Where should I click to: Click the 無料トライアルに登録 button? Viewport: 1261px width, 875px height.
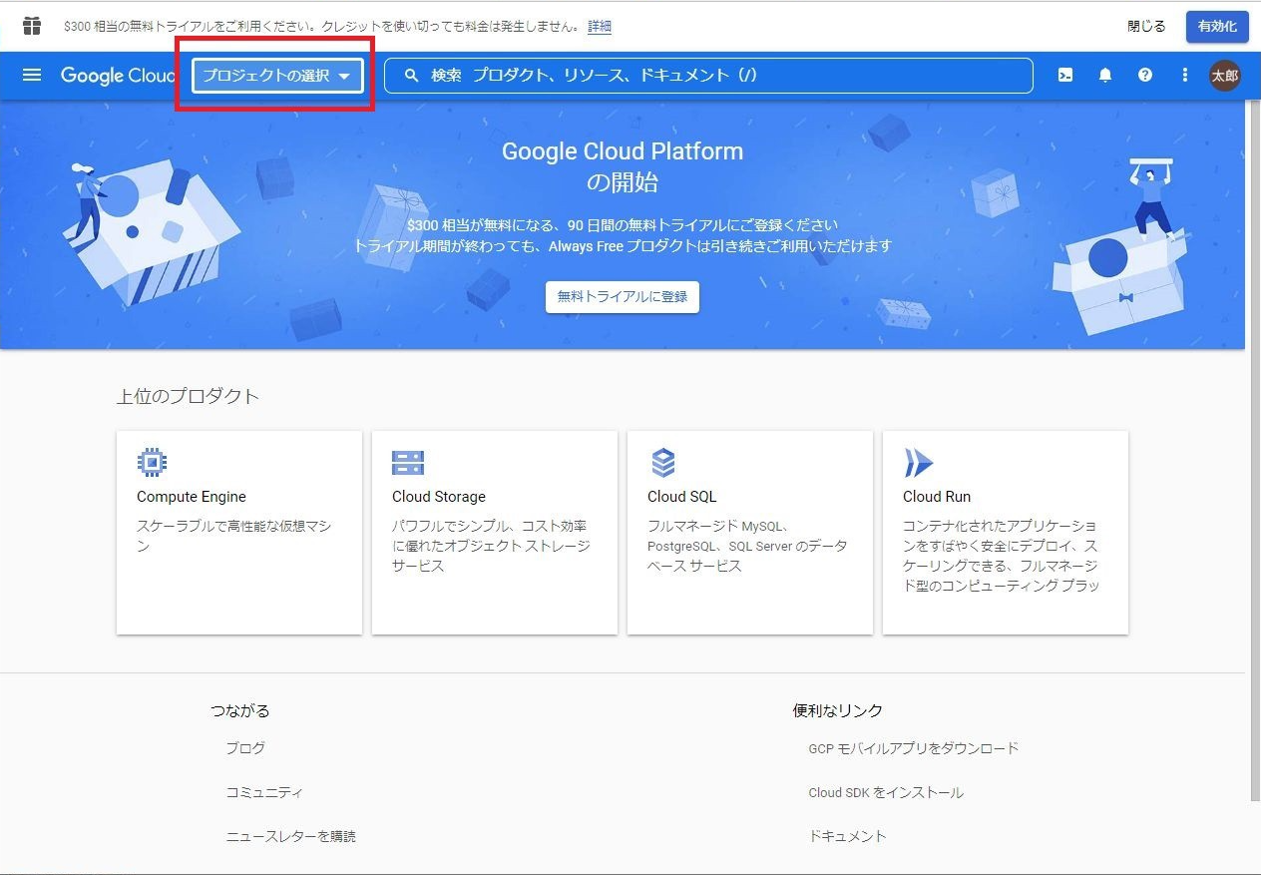pos(622,297)
